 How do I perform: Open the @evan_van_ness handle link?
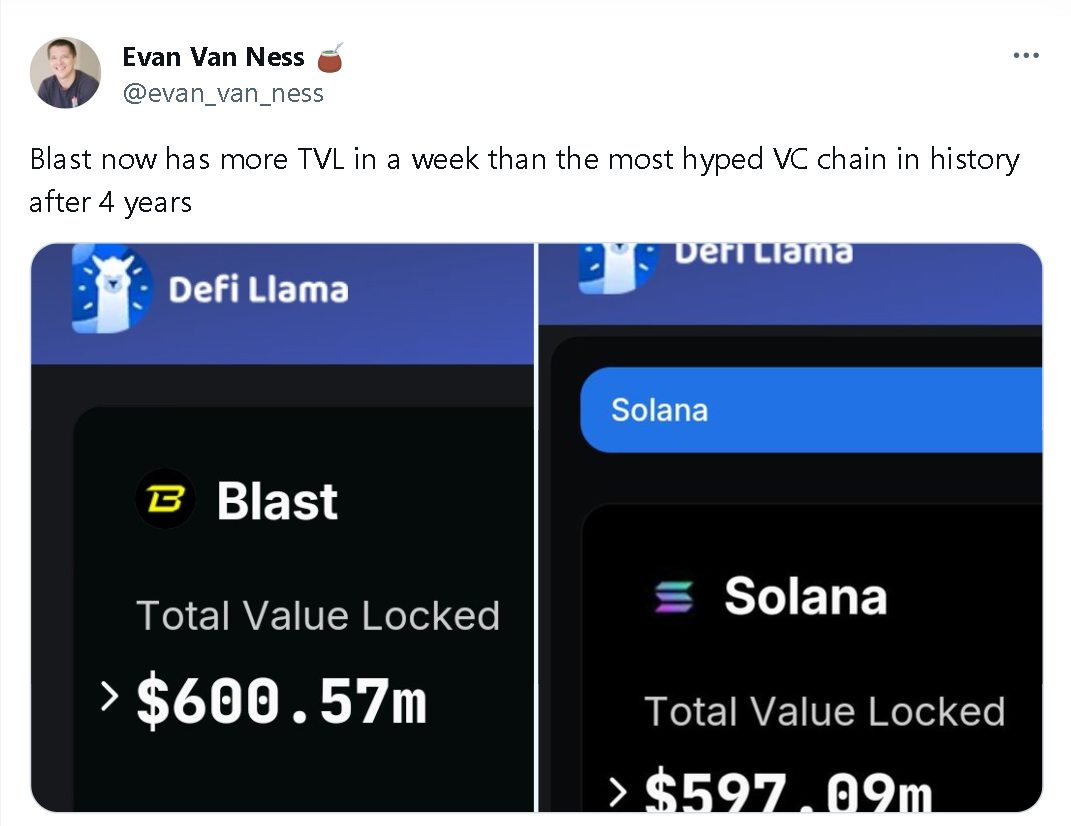tap(223, 93)
